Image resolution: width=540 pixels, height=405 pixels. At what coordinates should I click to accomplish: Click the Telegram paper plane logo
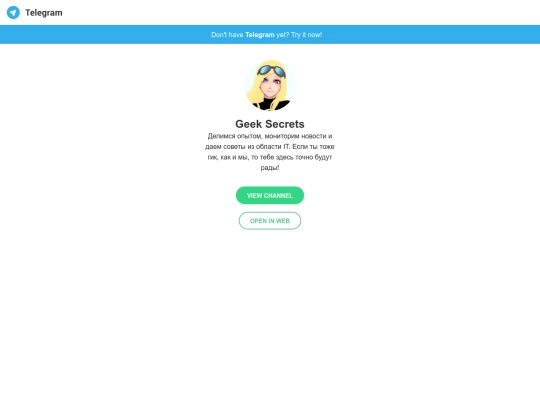pyautogui.click(x=13, y=13)
